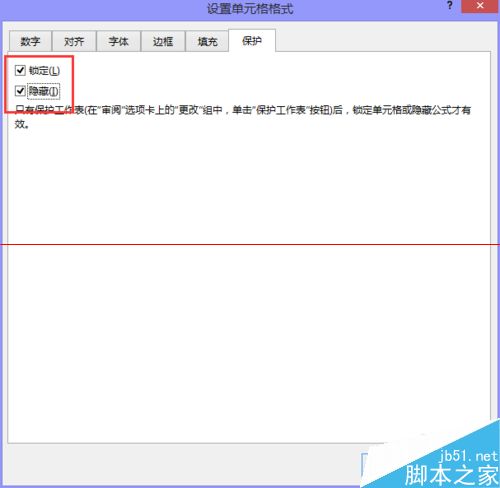
Task: Click the 保护工作表 explanatory note text
Action: (x=243, y=117)
